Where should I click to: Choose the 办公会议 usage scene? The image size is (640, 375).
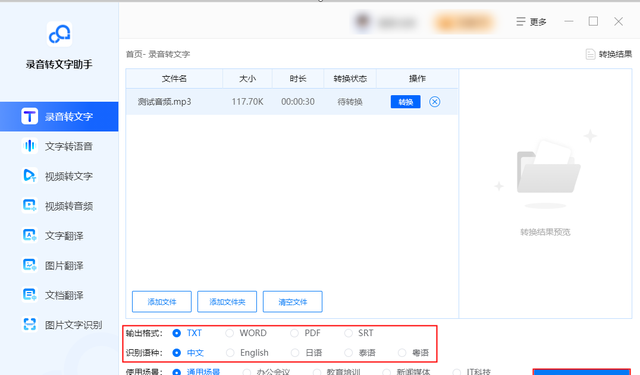266,372
